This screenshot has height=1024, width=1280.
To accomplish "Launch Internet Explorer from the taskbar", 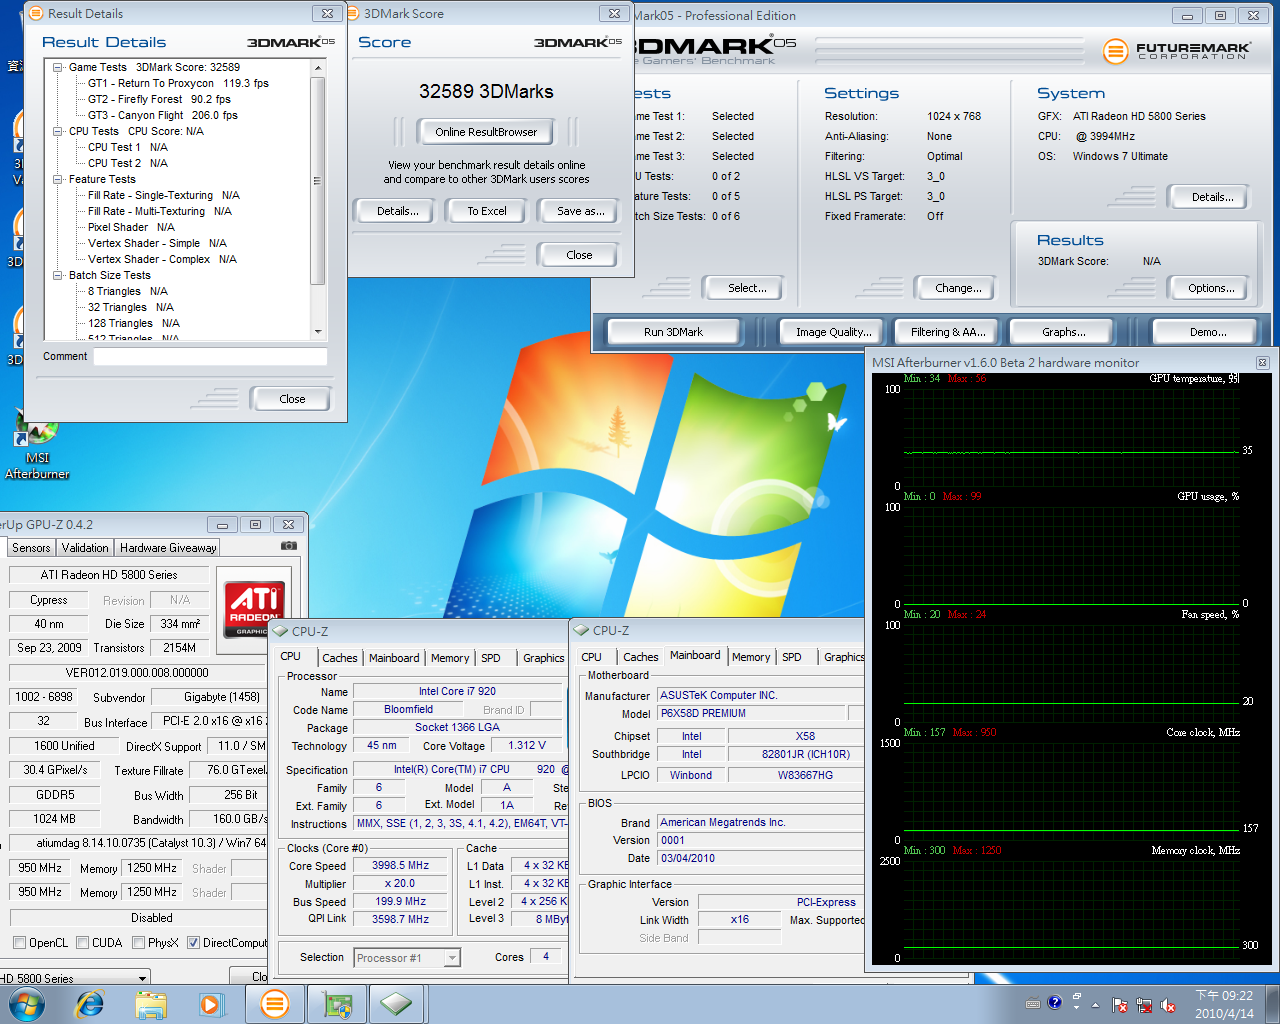I will tap(90, 1004).
